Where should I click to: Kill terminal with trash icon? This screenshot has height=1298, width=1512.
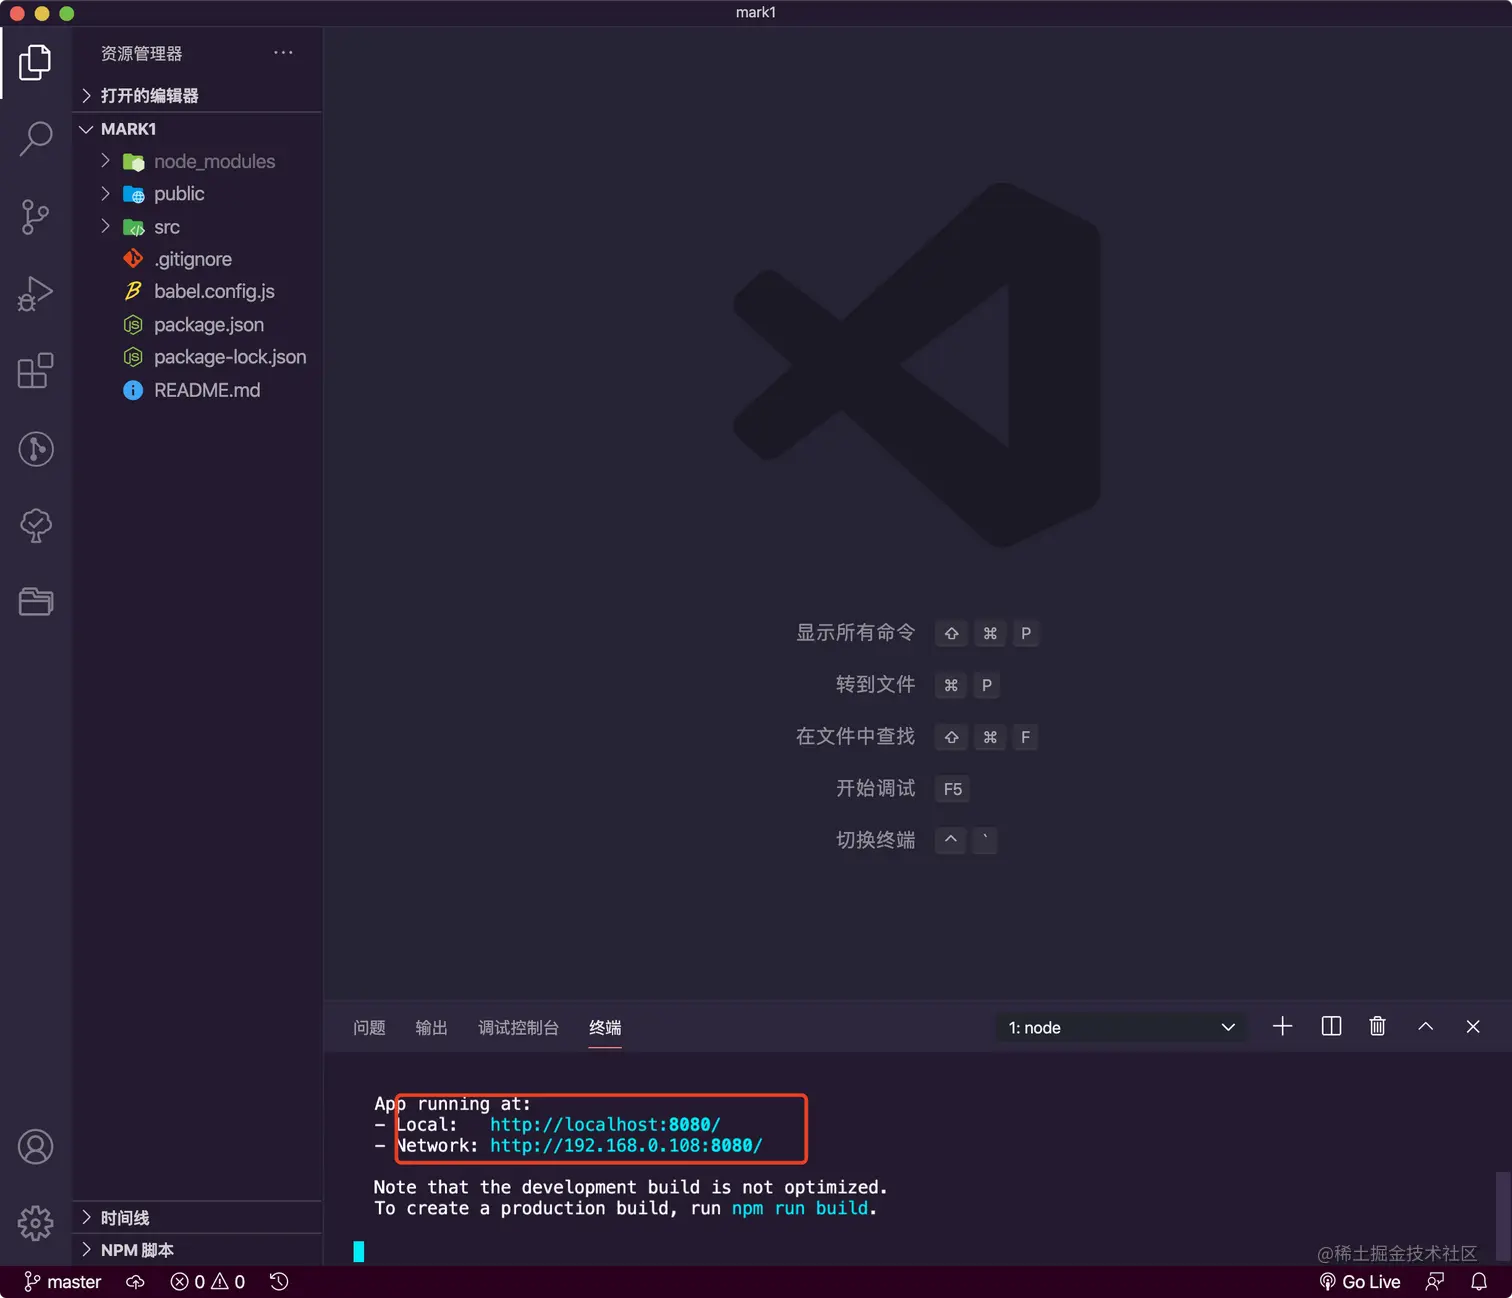tap(1377, 1026)
